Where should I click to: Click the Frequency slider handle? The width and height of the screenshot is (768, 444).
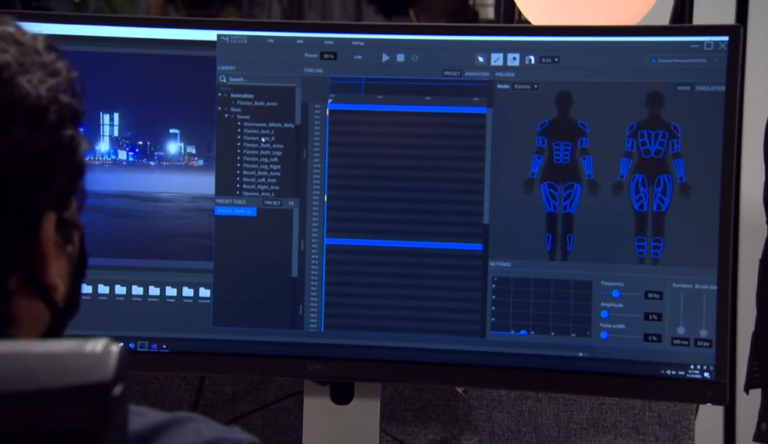(616, 294)
